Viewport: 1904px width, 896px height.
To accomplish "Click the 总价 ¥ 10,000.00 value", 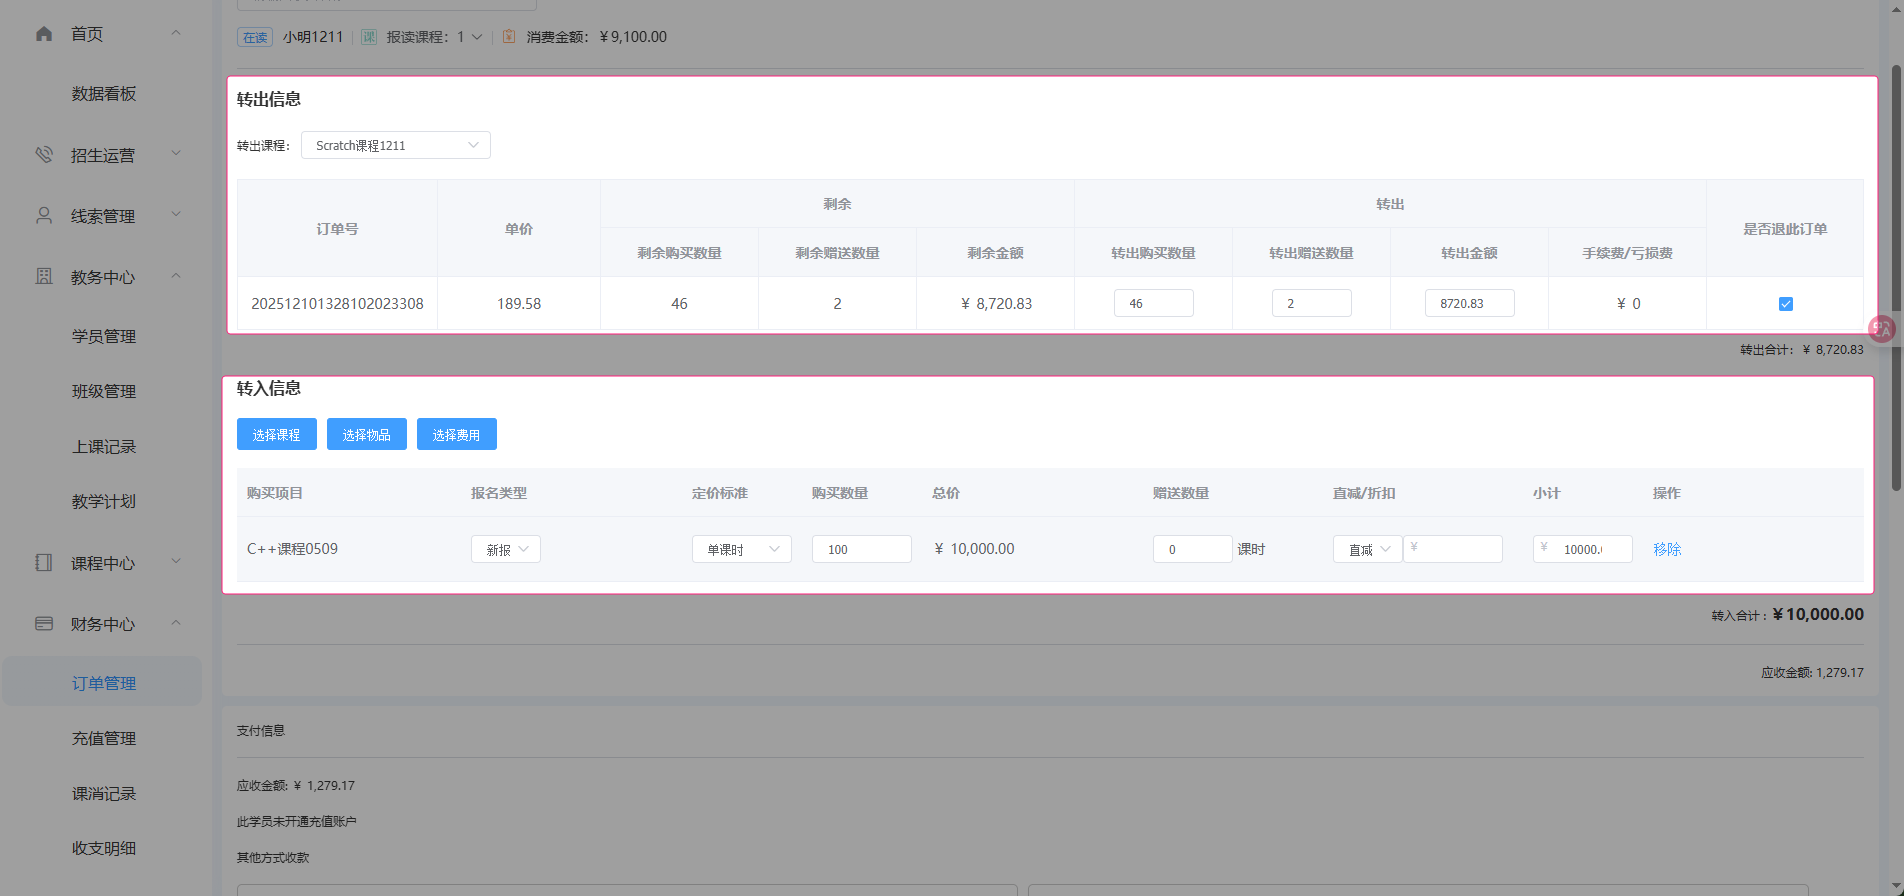I will (x=974, y=549).
